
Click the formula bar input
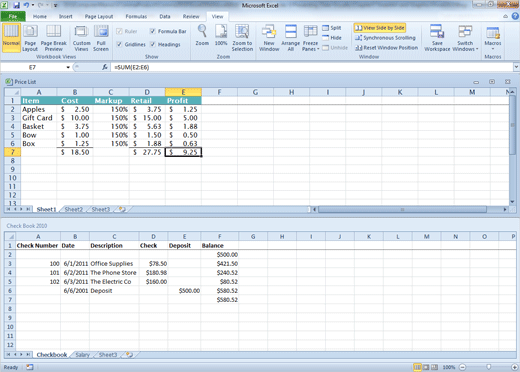coord(312,67)
